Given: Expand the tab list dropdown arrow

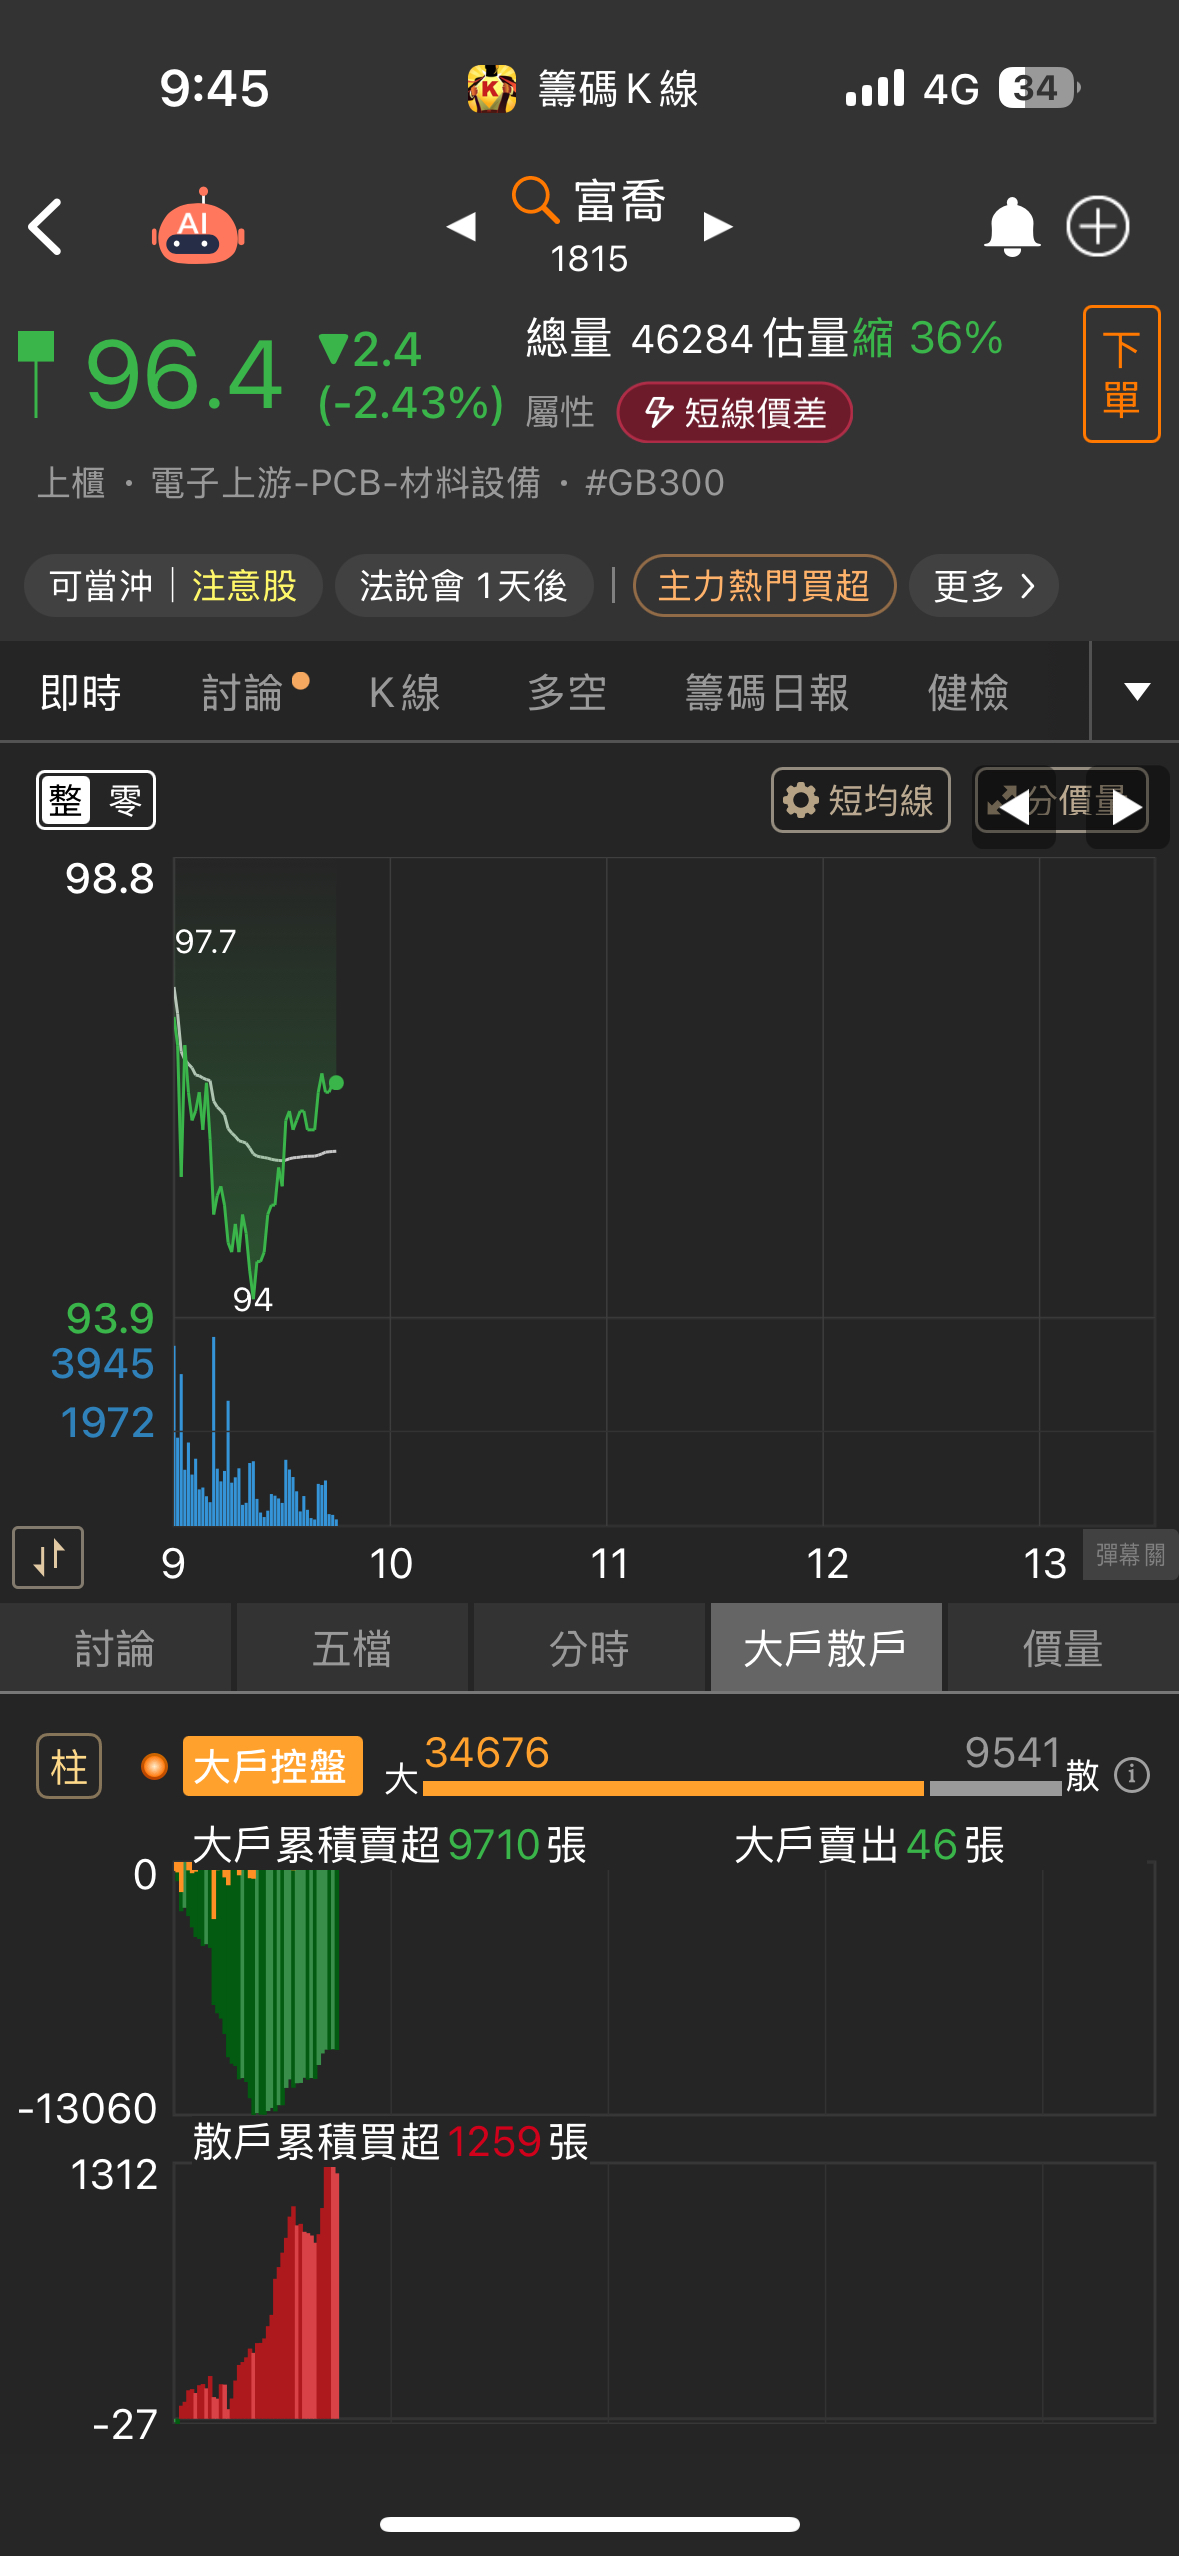Looking at the screenshot, I should pos(1136,691).
